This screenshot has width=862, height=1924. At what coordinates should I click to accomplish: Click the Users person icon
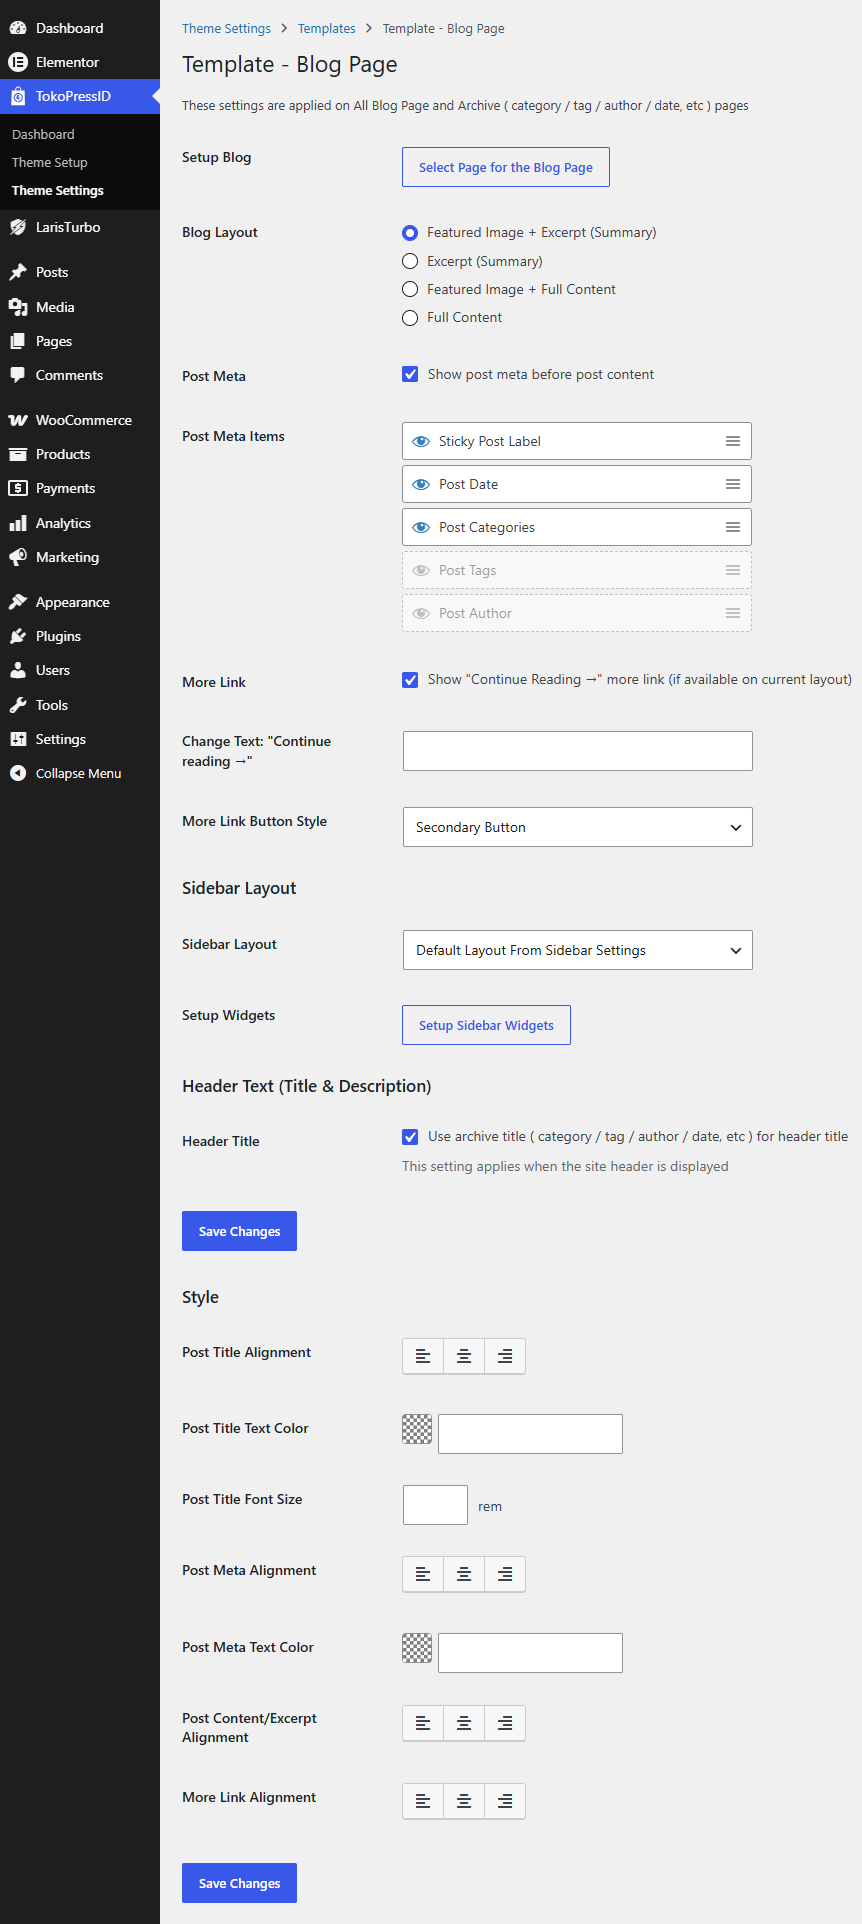tap(18, 670)
